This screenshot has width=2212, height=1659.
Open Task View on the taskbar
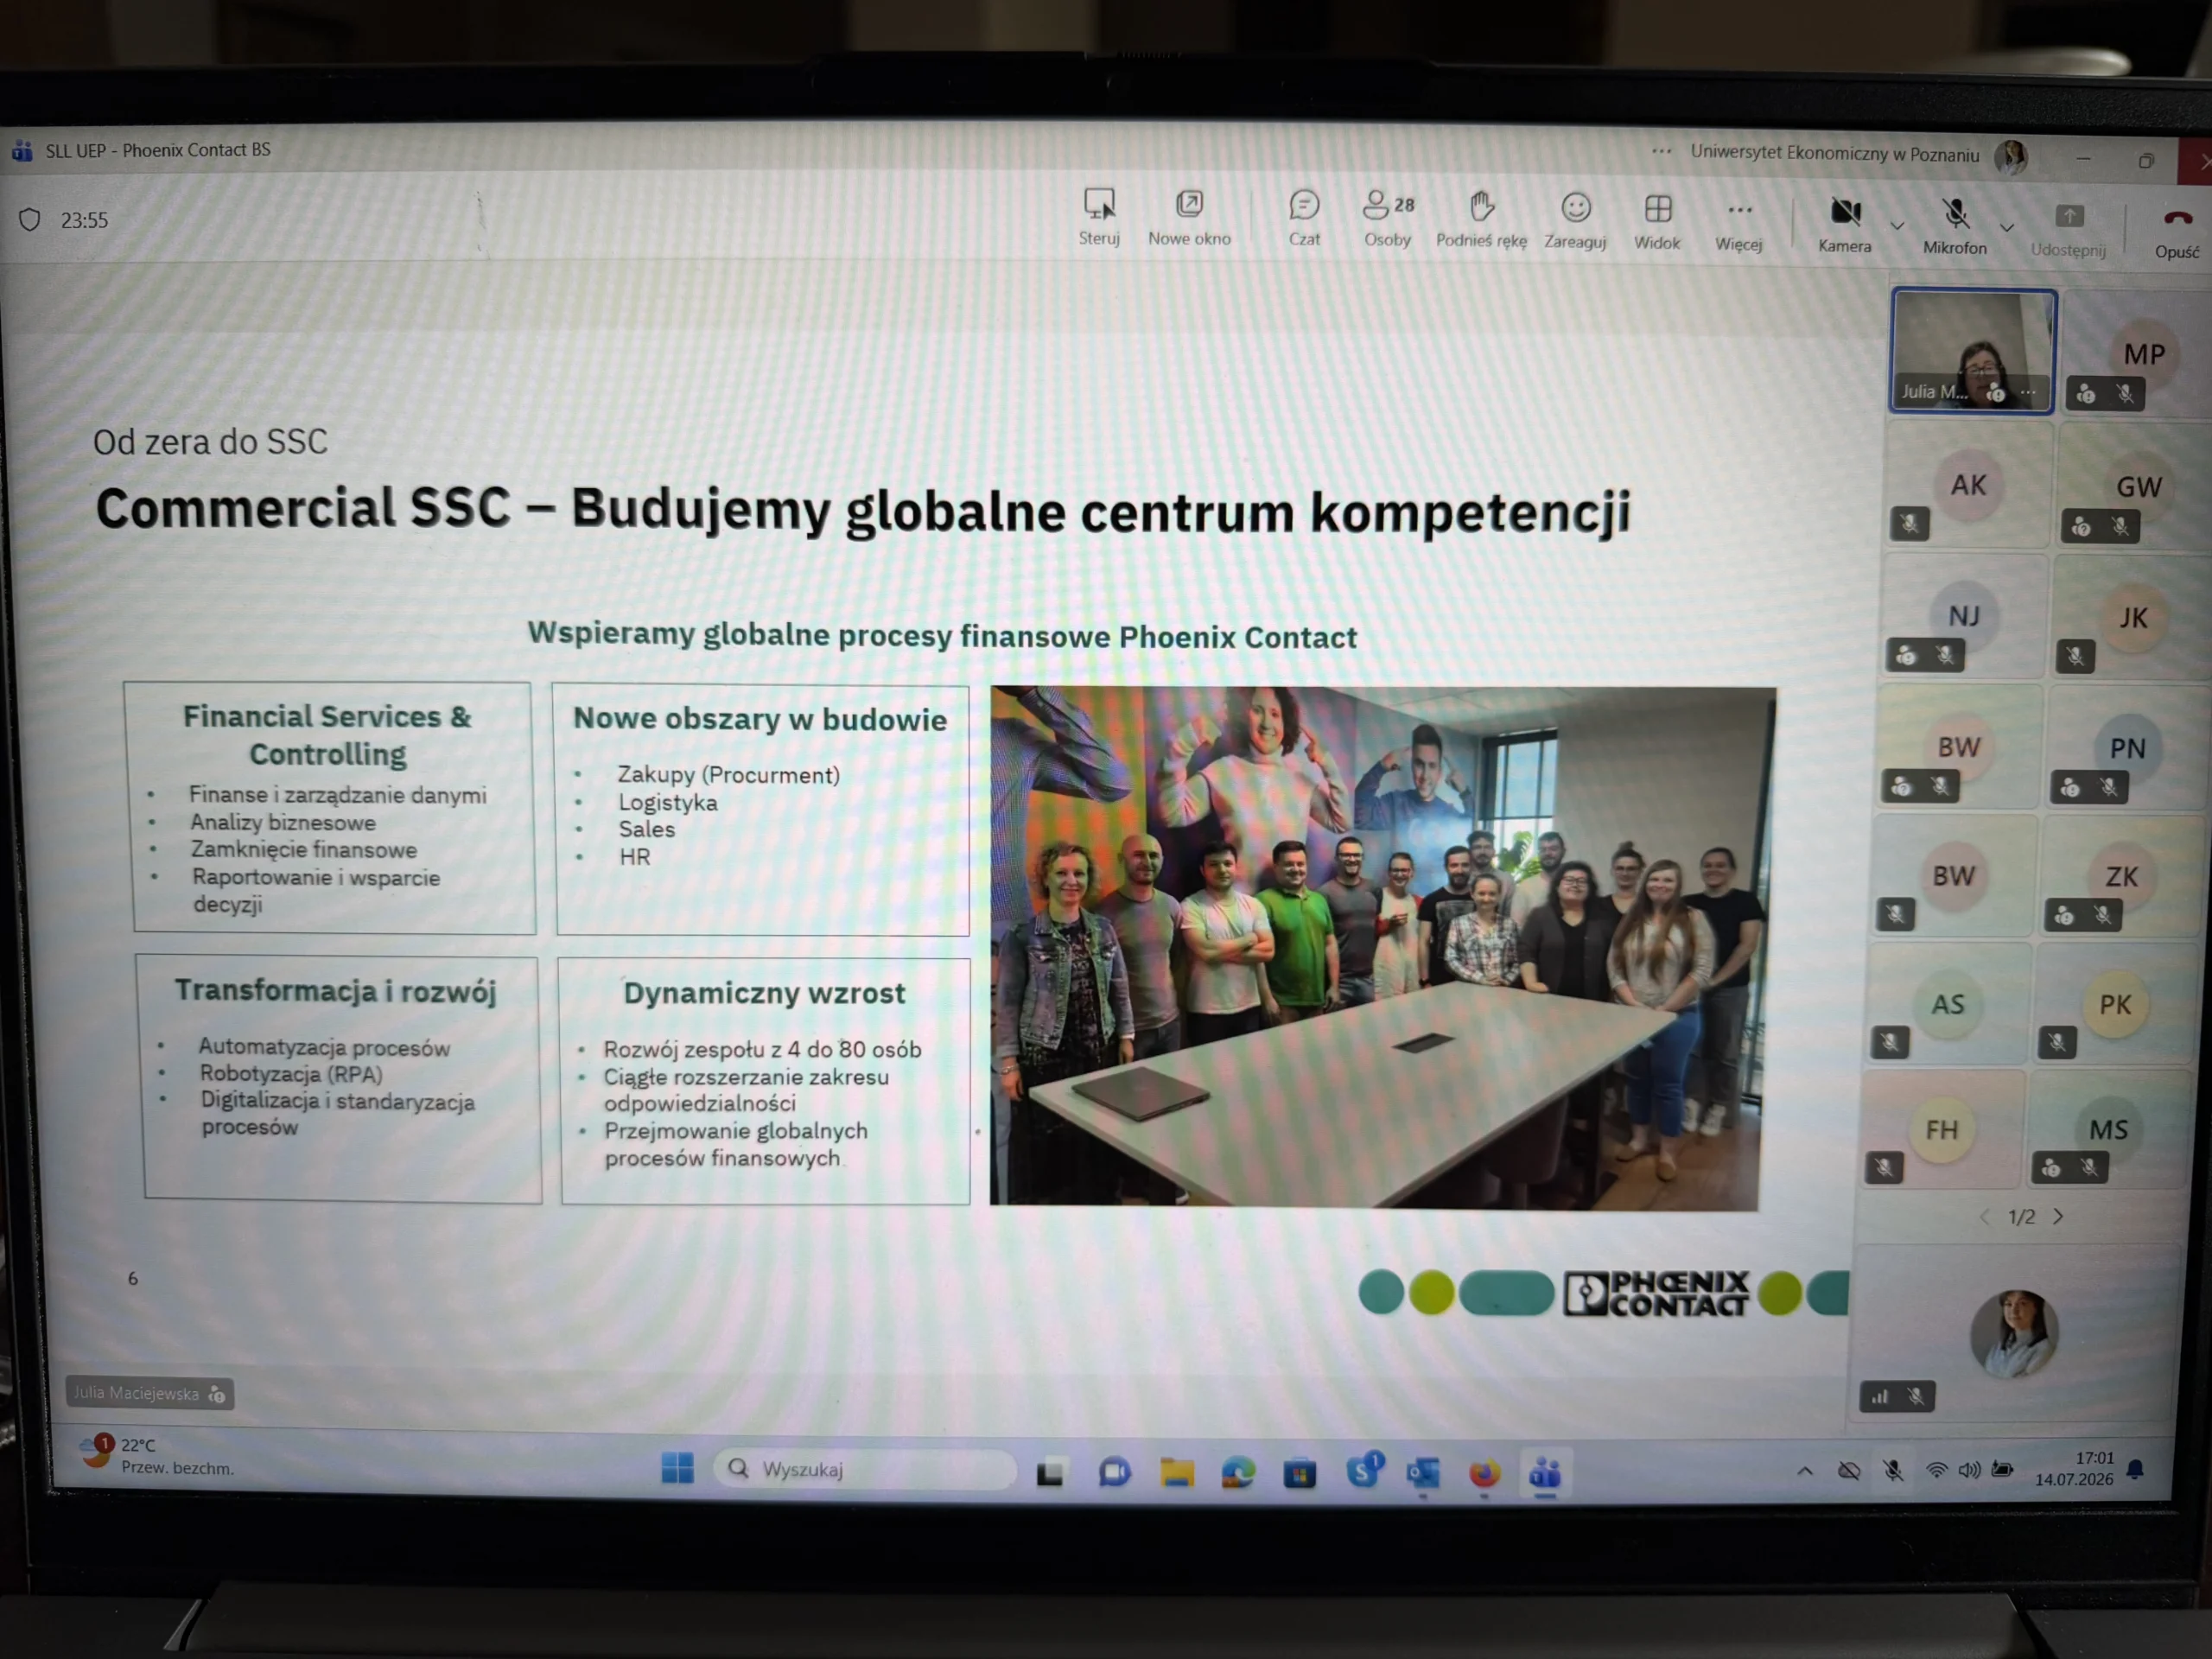(1049, 1472)
